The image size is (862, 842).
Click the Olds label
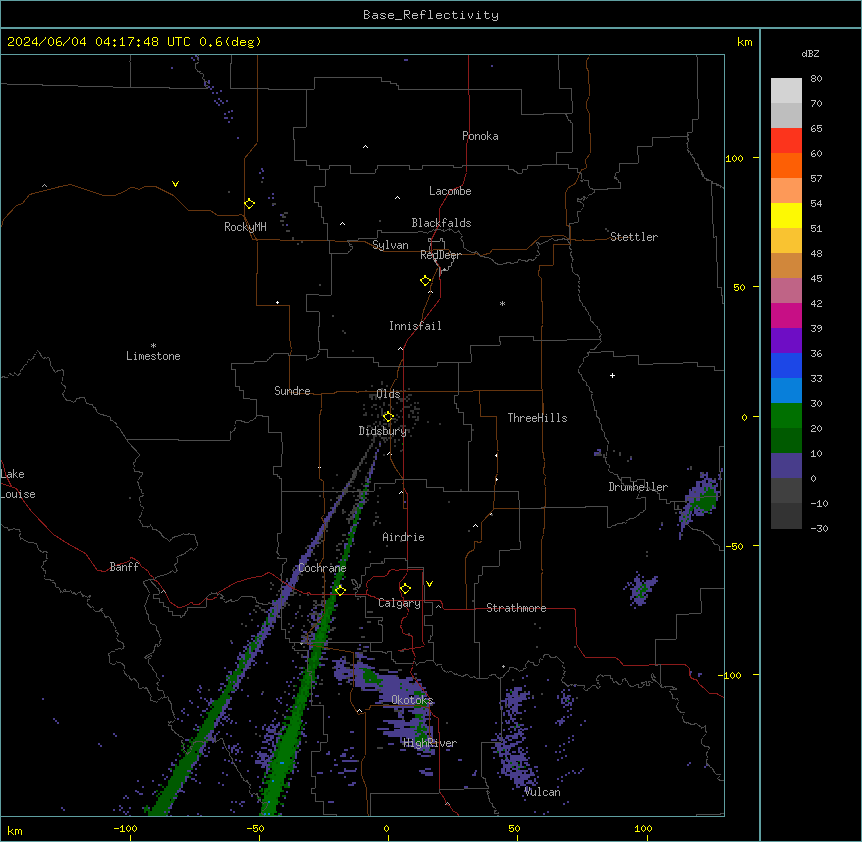point(388,394)
